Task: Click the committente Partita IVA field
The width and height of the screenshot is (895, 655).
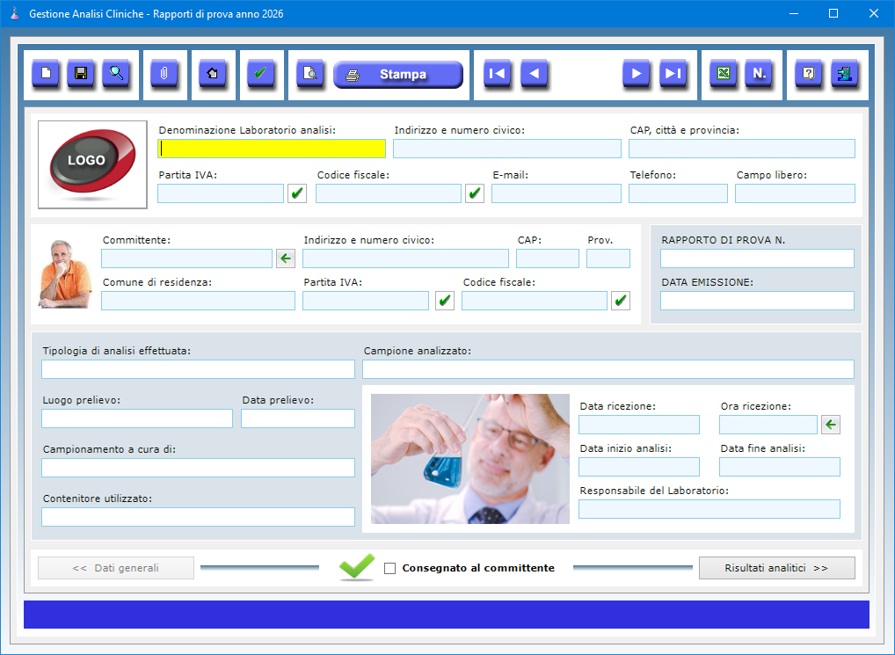Action: pyautogui.click(x=365, y=301)
